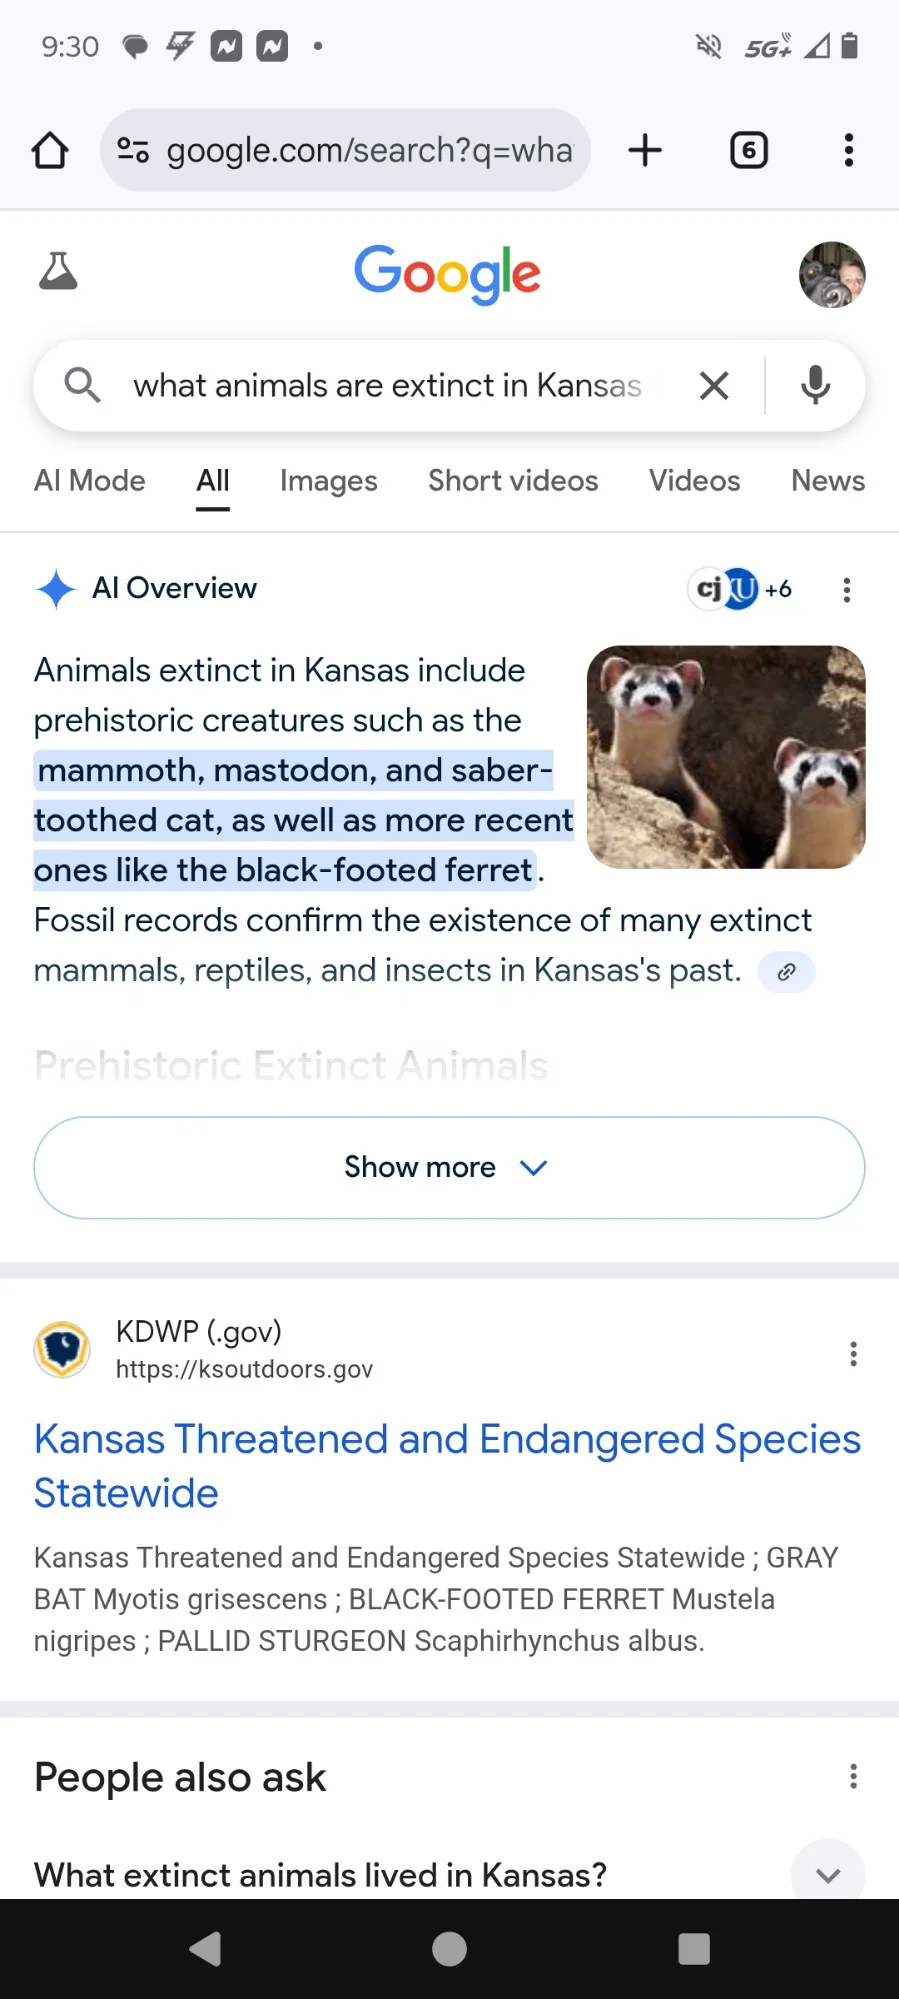This screenshot has width=899, height=1999.
Task: Open the KDWP result options menu
Action: [x=852, y=1354]
